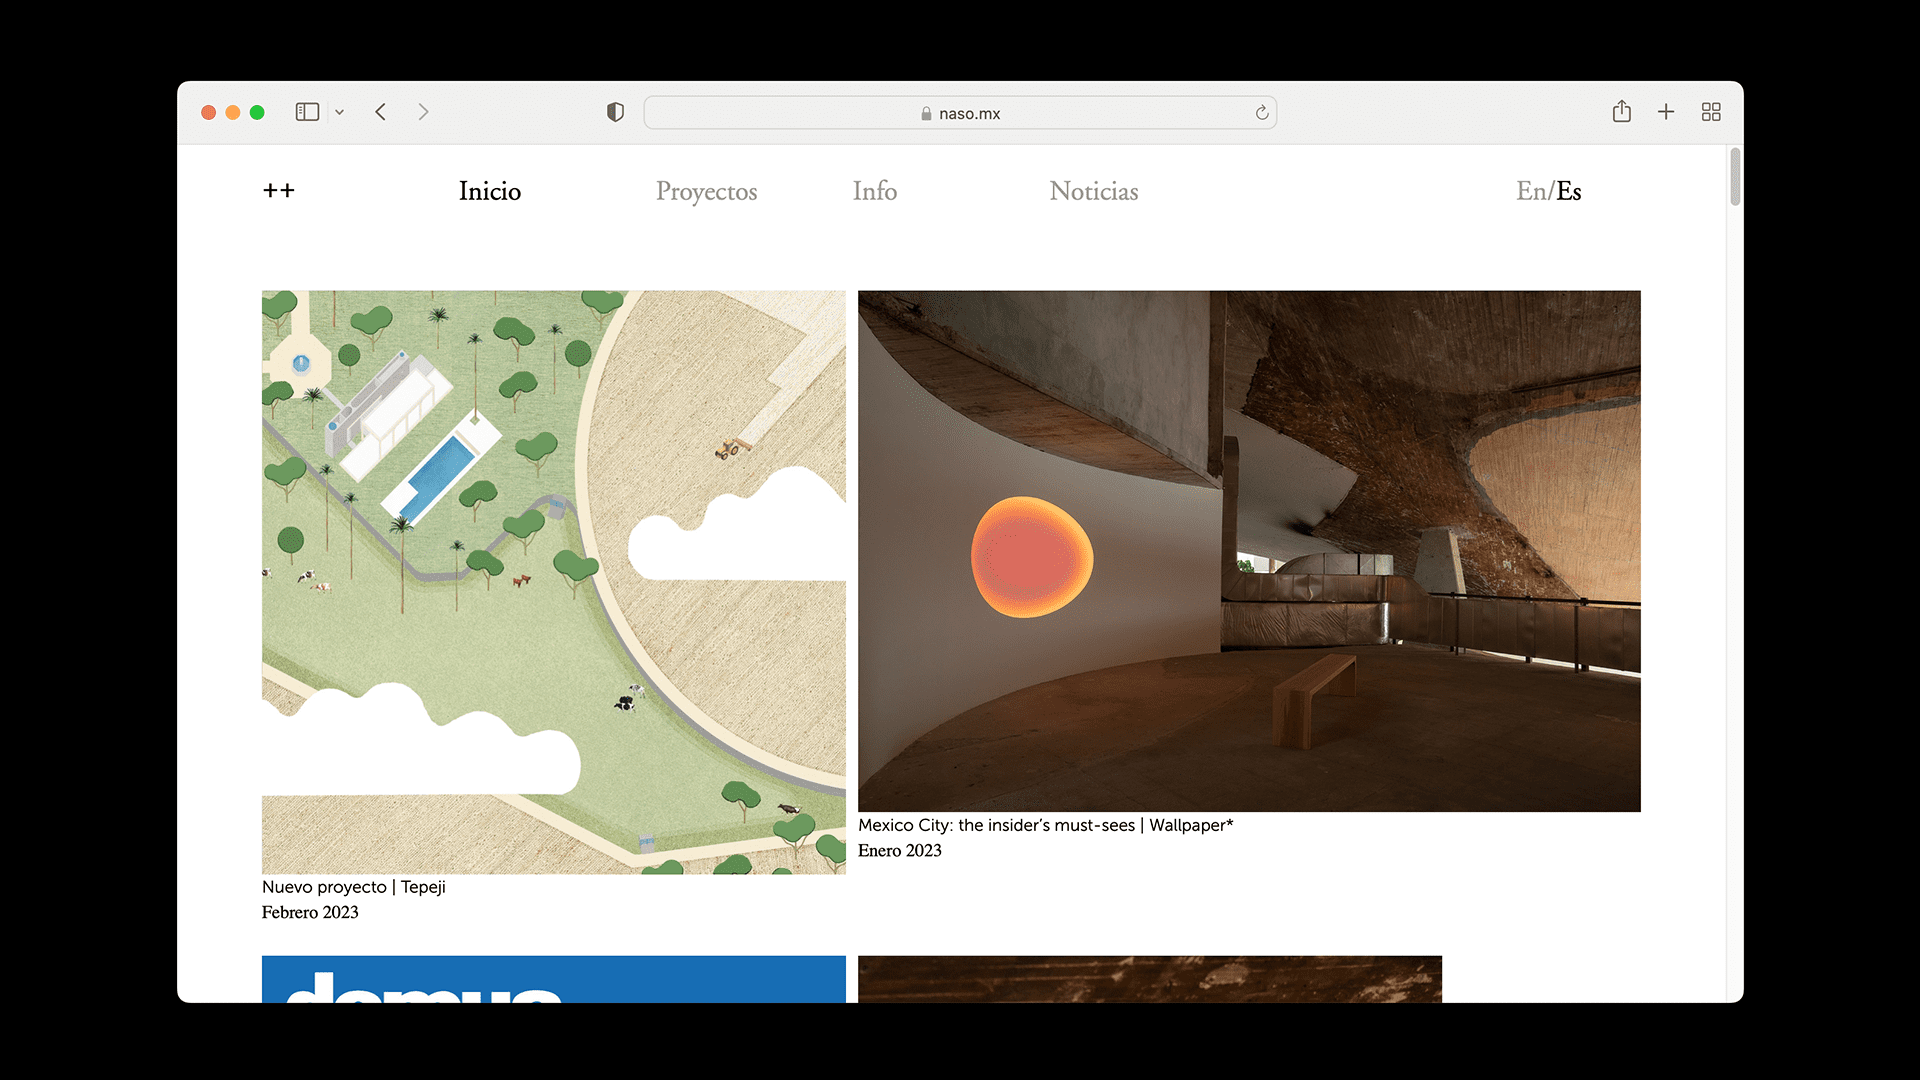Go back with the left arrow
1920x1080 pixels.
381,112
